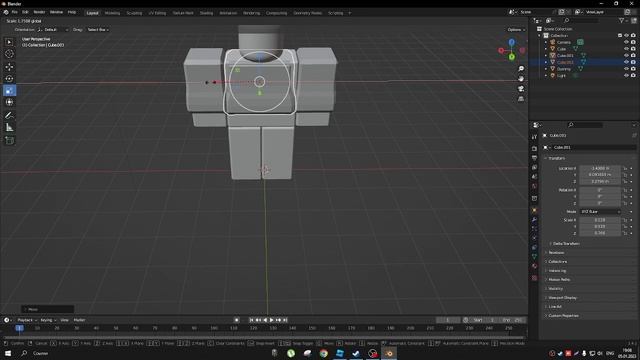
Task: Expand the Instancing panel
Action: [557, 271]
